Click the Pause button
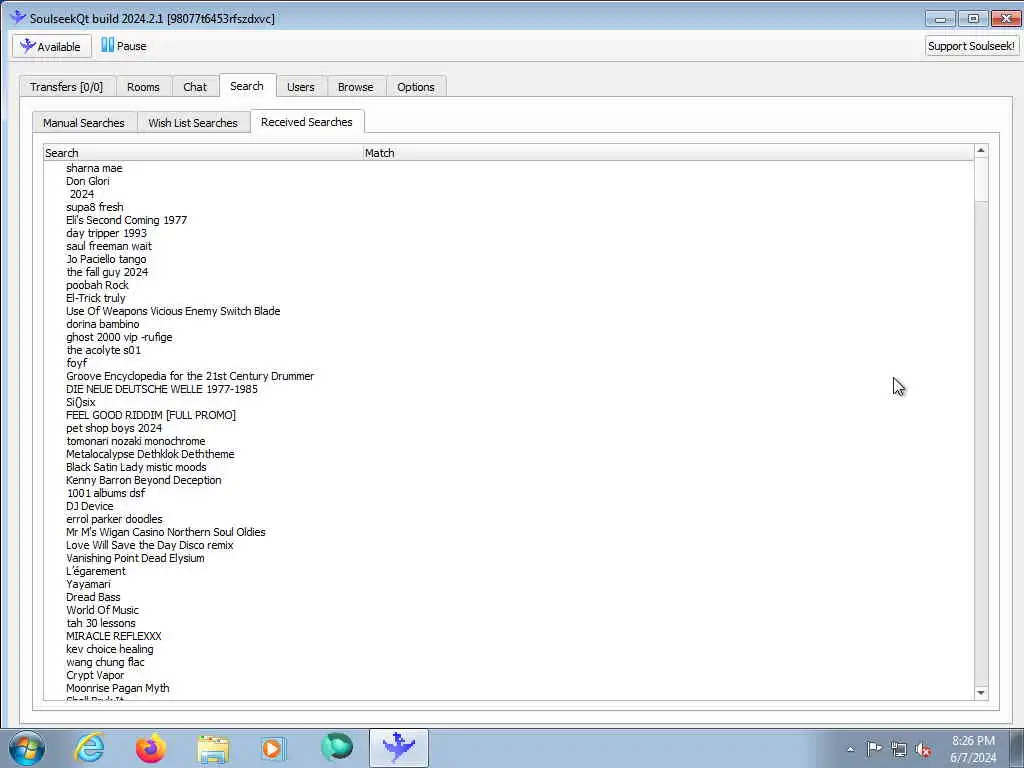Viewport: 1024px width, 768px height. pyautogui.click(x=123, y=46)
